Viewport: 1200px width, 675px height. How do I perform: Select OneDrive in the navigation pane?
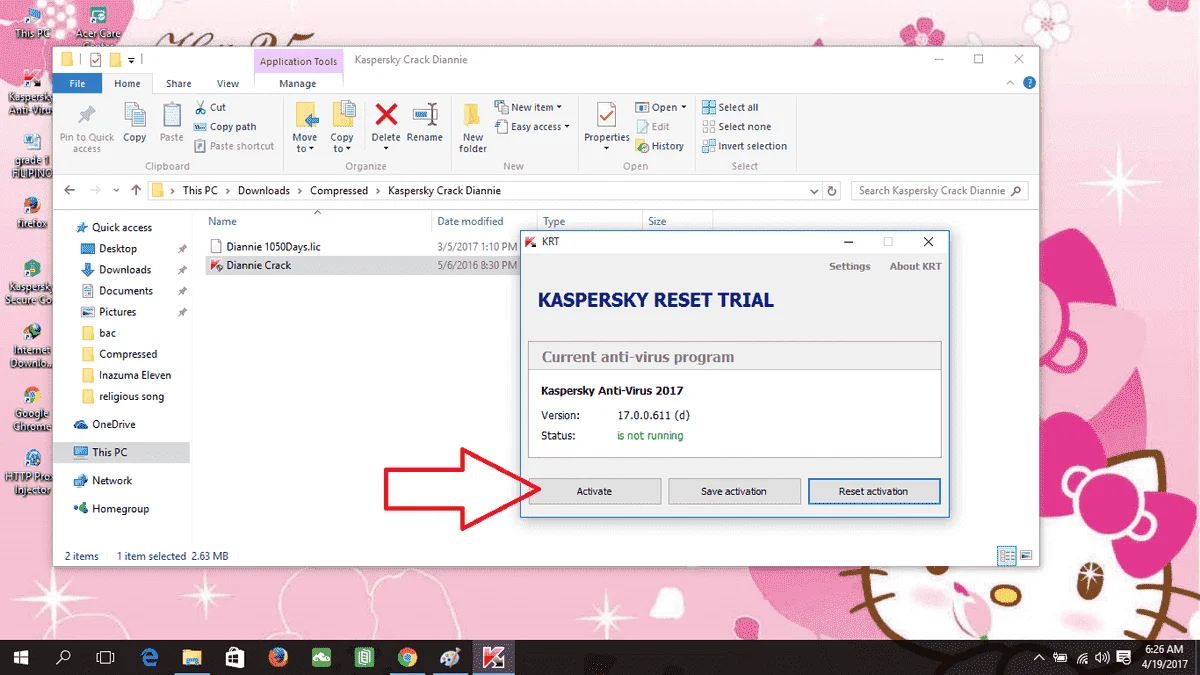(113, 424)
